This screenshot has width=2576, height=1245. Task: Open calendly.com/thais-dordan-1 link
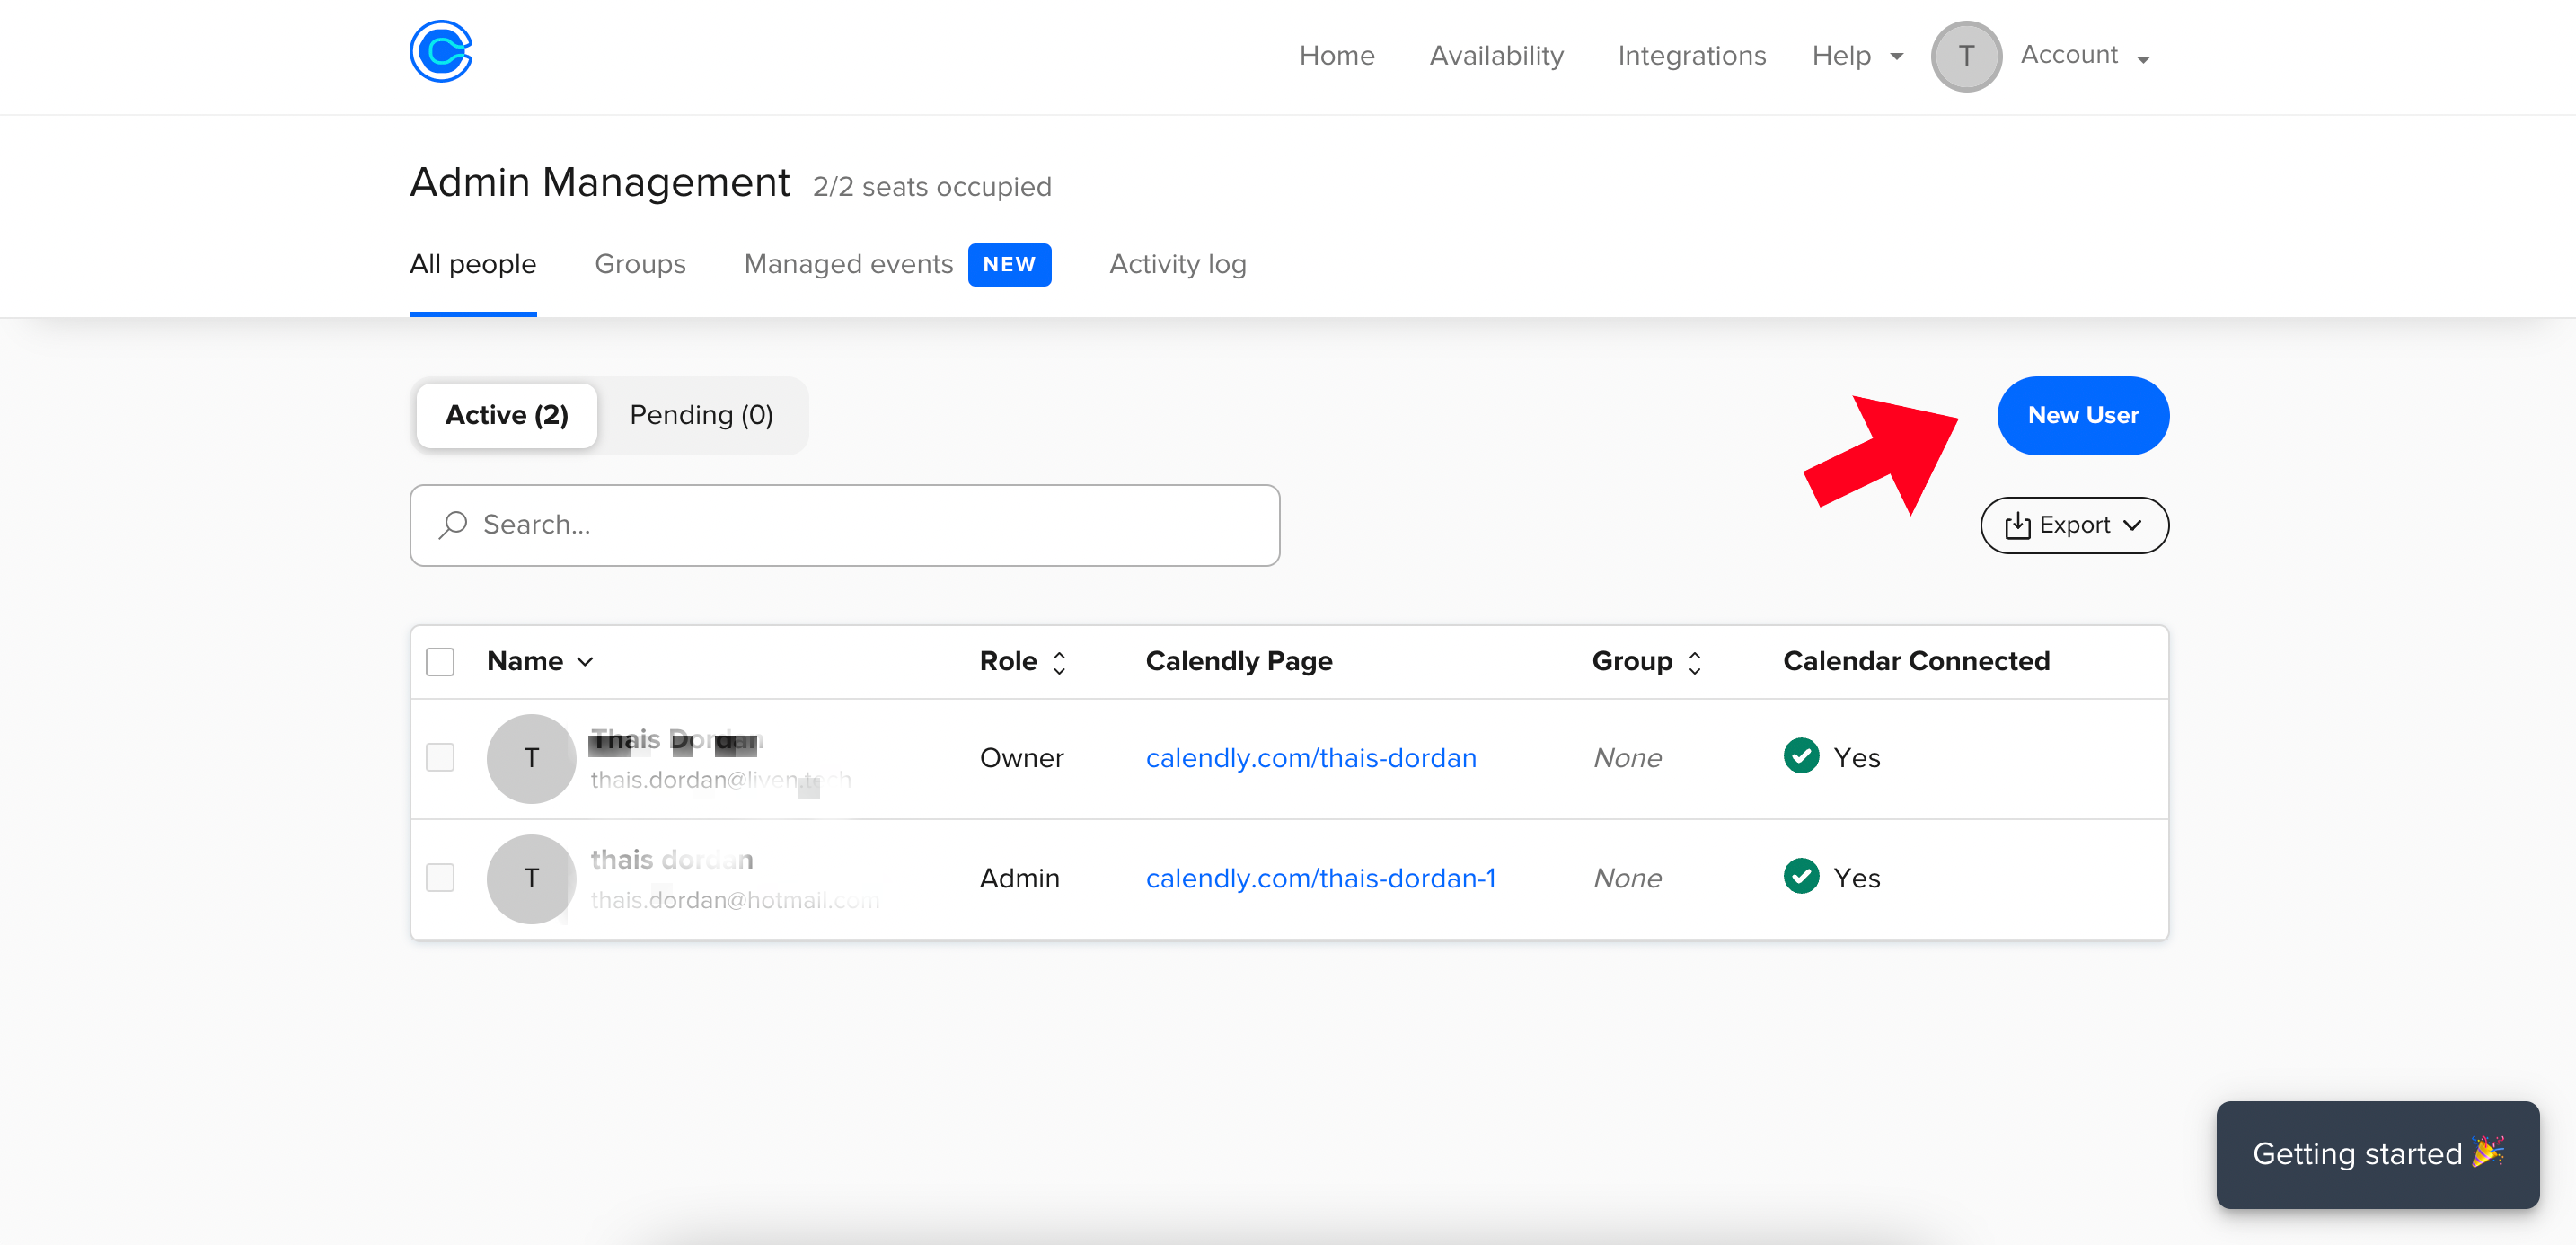(1320, 878)
